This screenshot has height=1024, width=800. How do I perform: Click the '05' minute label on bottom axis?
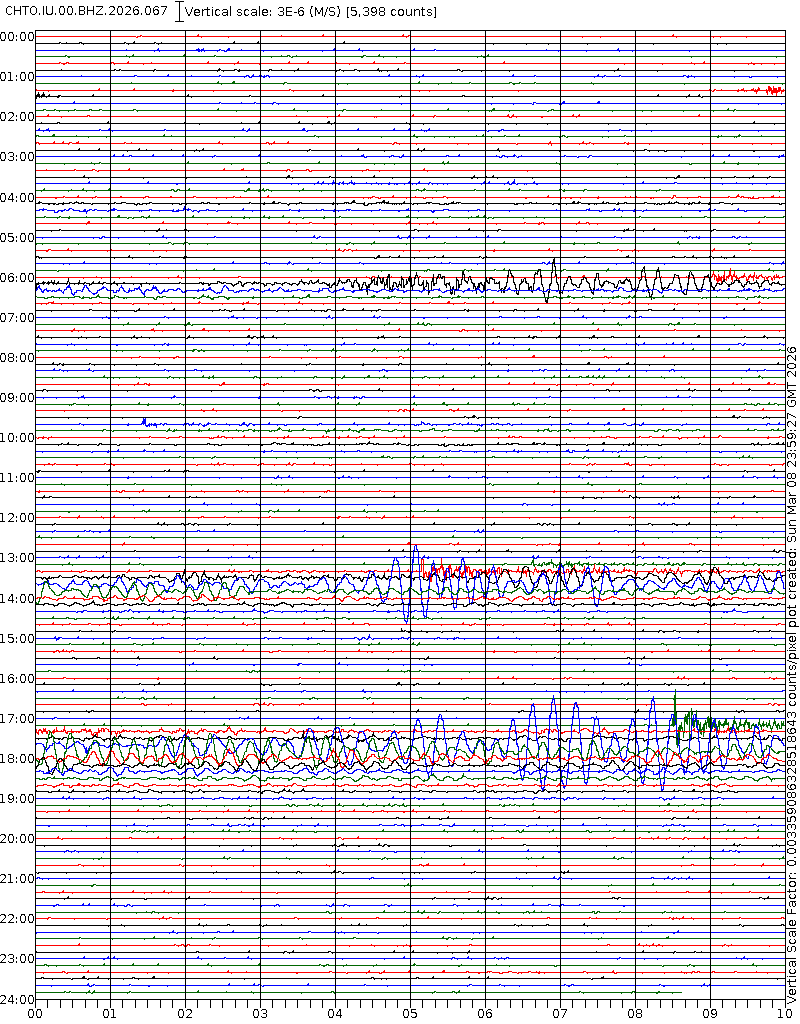(410, 1013)
